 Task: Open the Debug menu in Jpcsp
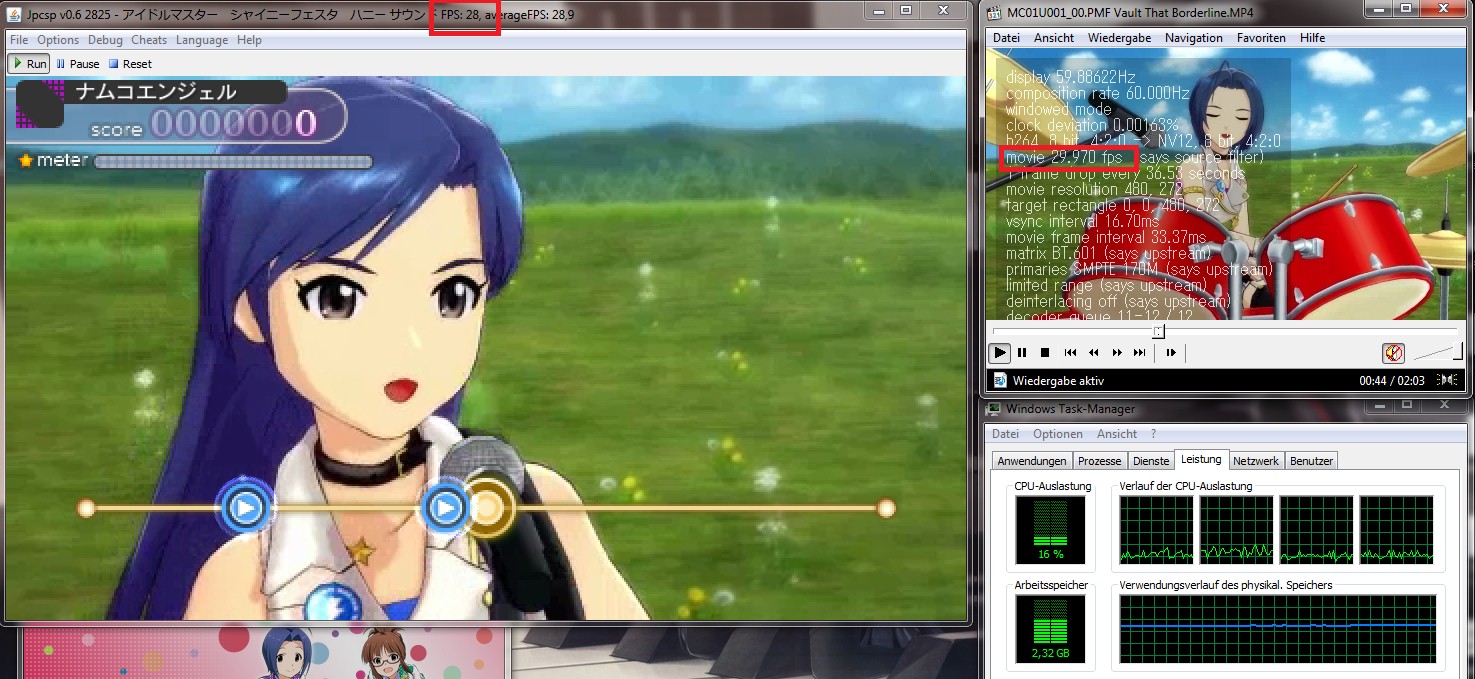[105, 40]
